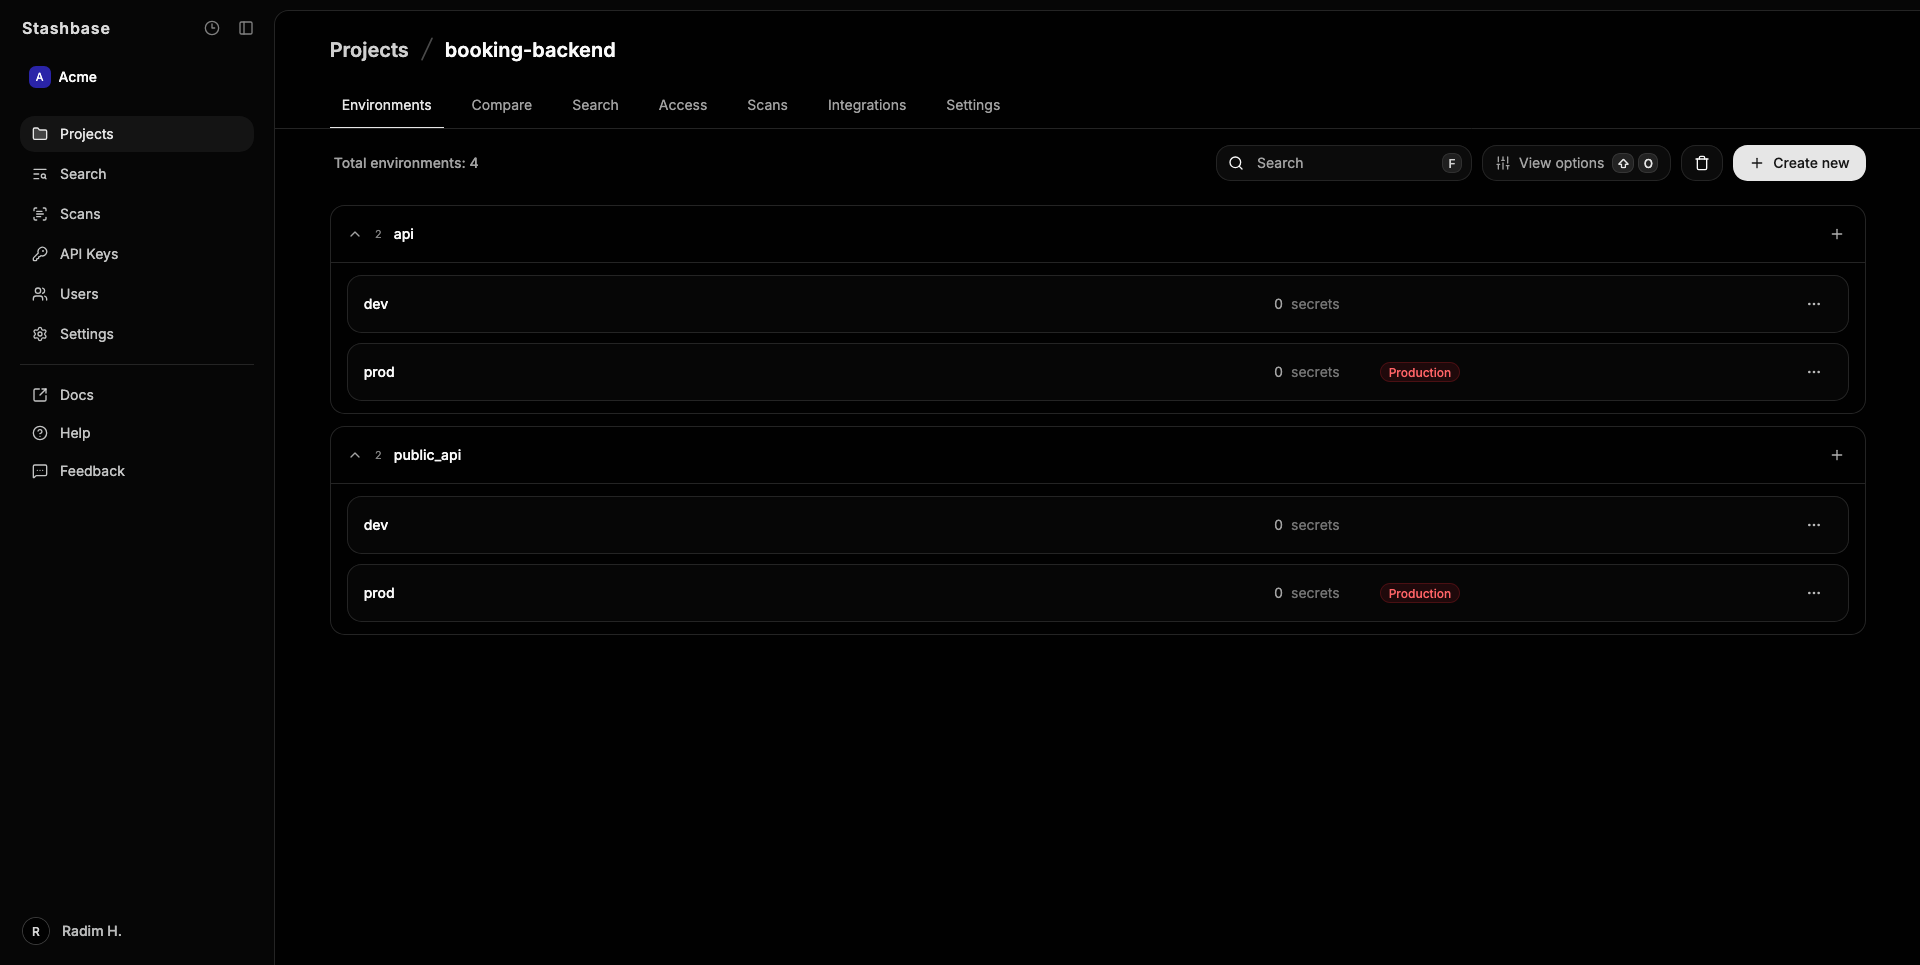Image resolution: width=1920 pixels, height=965 pixels.
Task: Open Users page in sidebar
Action: tap(137, 294)
